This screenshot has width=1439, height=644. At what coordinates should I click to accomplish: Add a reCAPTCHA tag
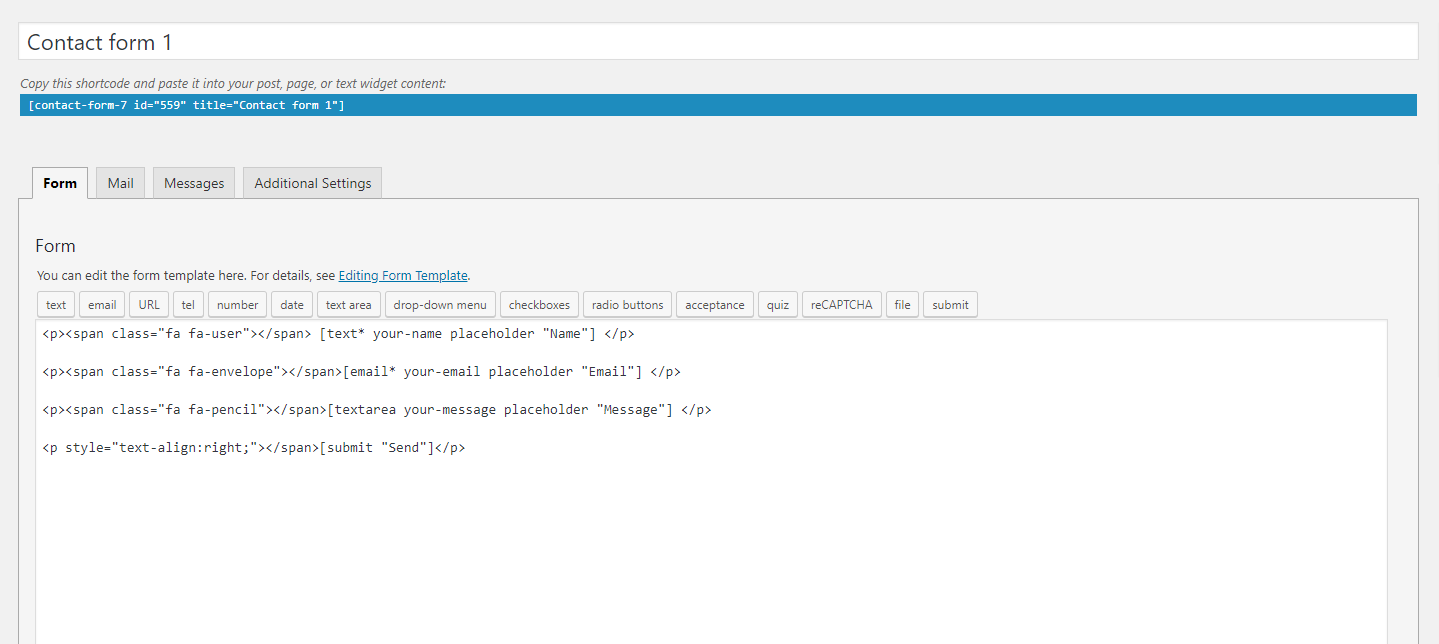click(841, 305)
